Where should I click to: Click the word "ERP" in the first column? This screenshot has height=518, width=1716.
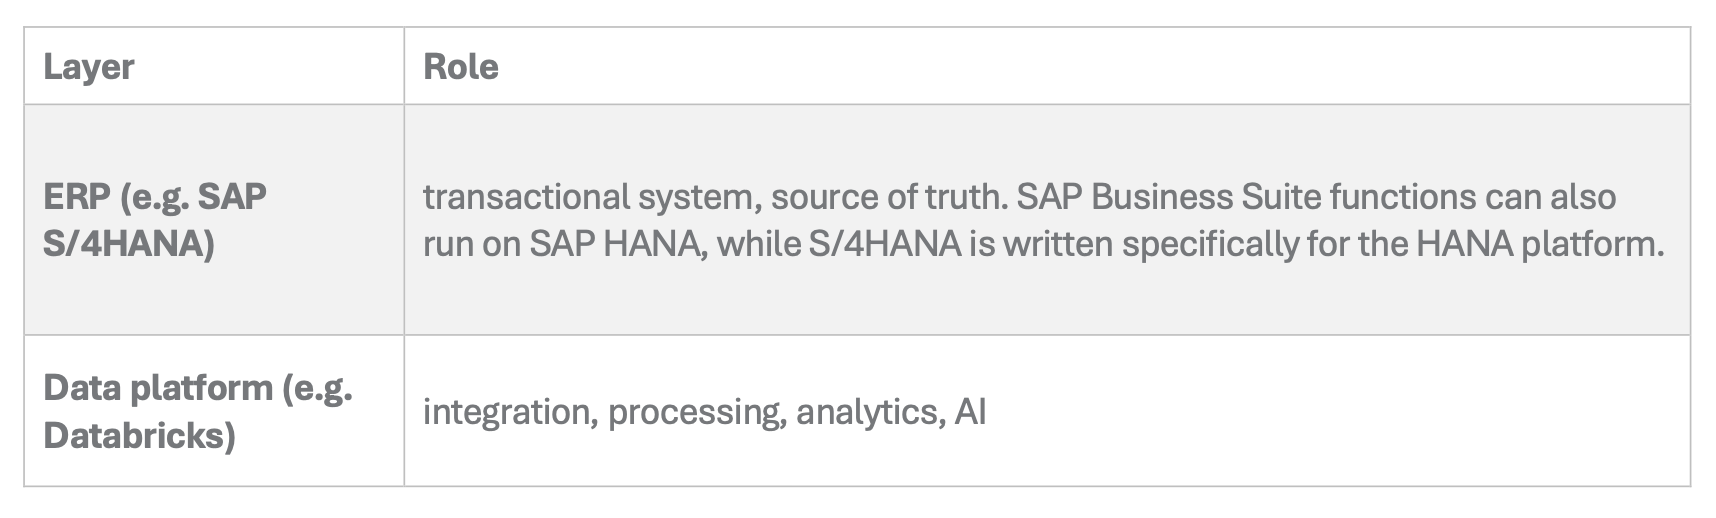pyautogui.click(x=77, y=196)
